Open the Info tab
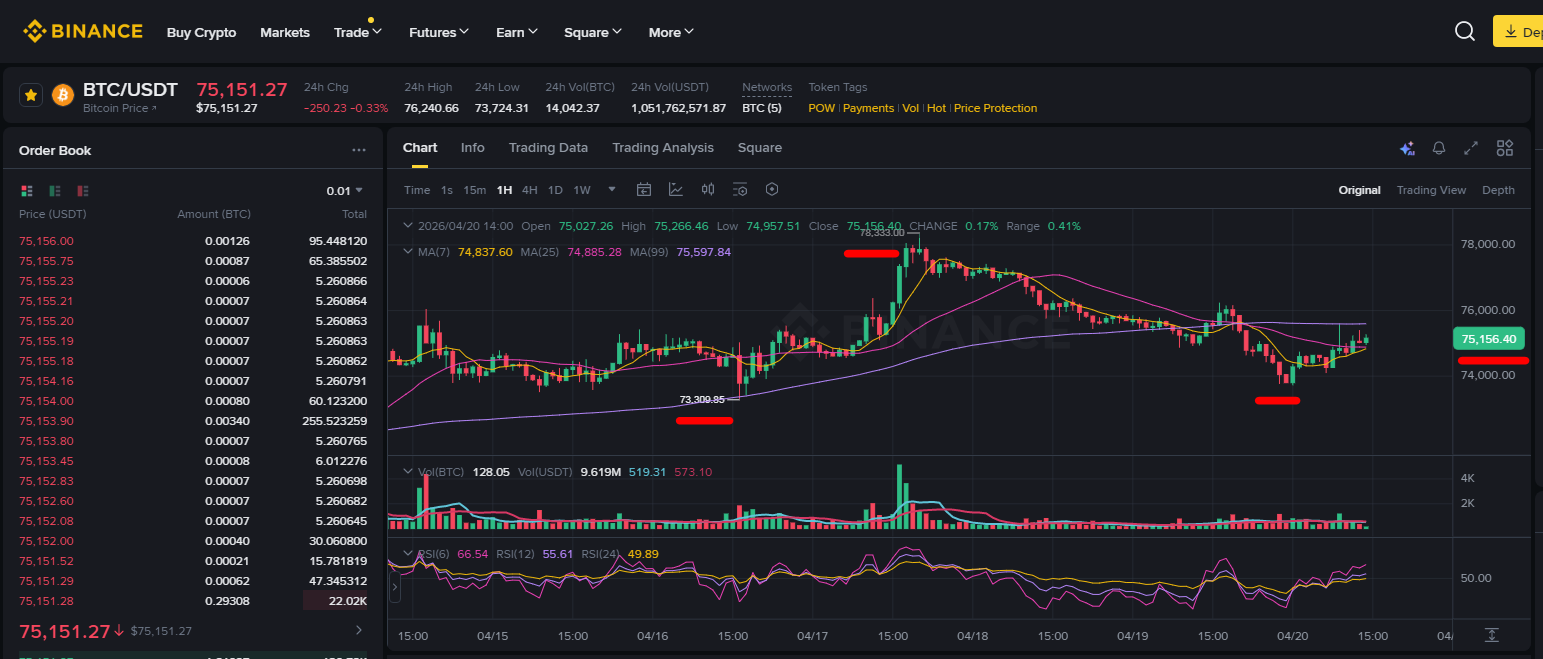The image size is (1543, 659). click(473, 148)
